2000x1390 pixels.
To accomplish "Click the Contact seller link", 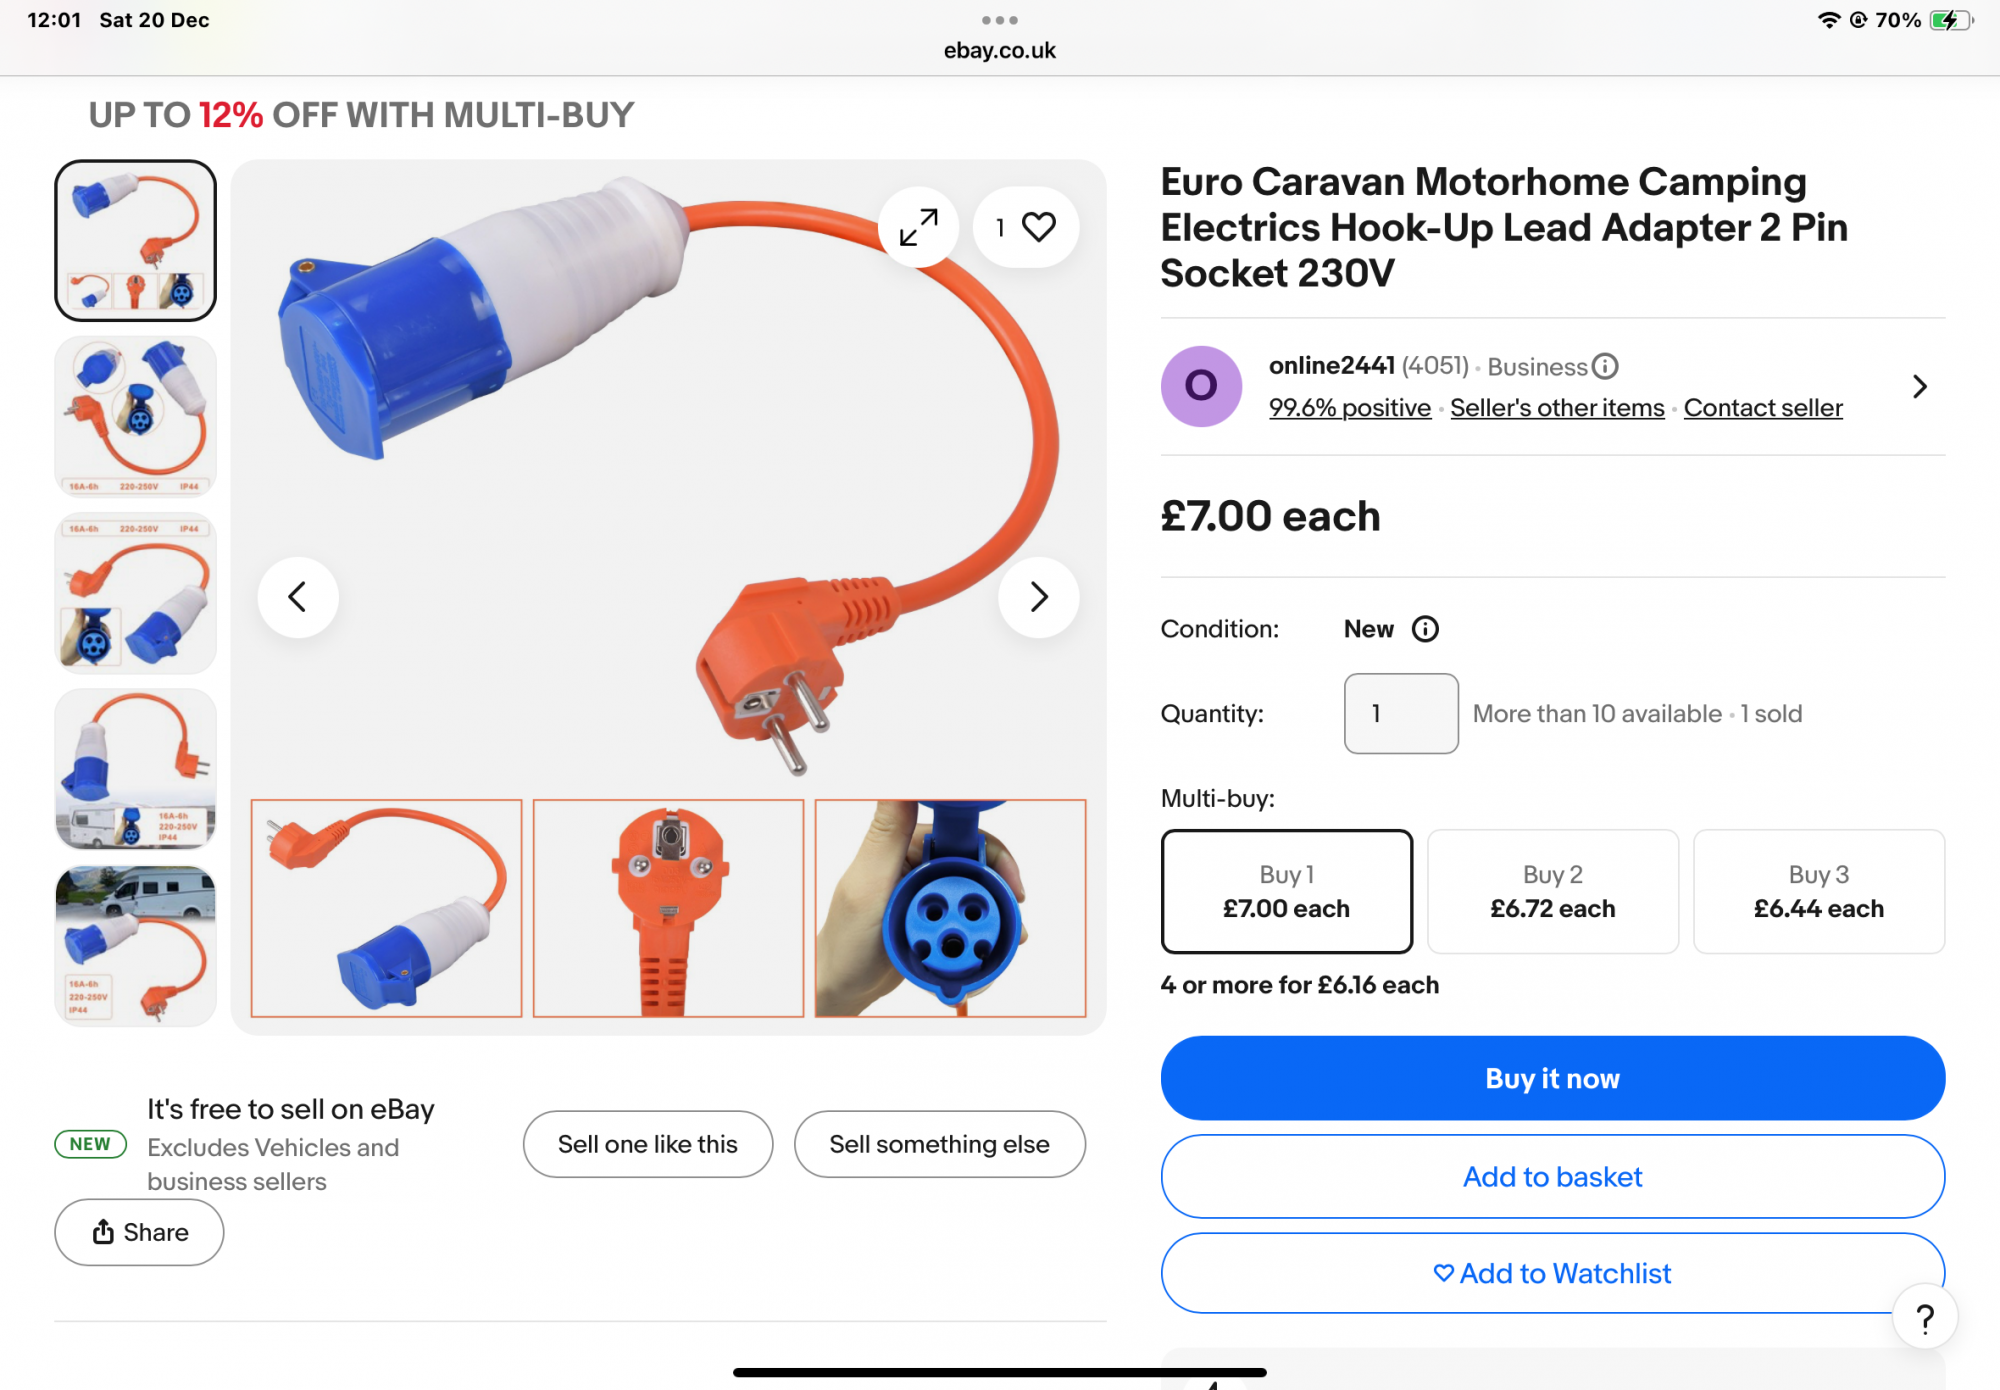I will click(1762, 408).
